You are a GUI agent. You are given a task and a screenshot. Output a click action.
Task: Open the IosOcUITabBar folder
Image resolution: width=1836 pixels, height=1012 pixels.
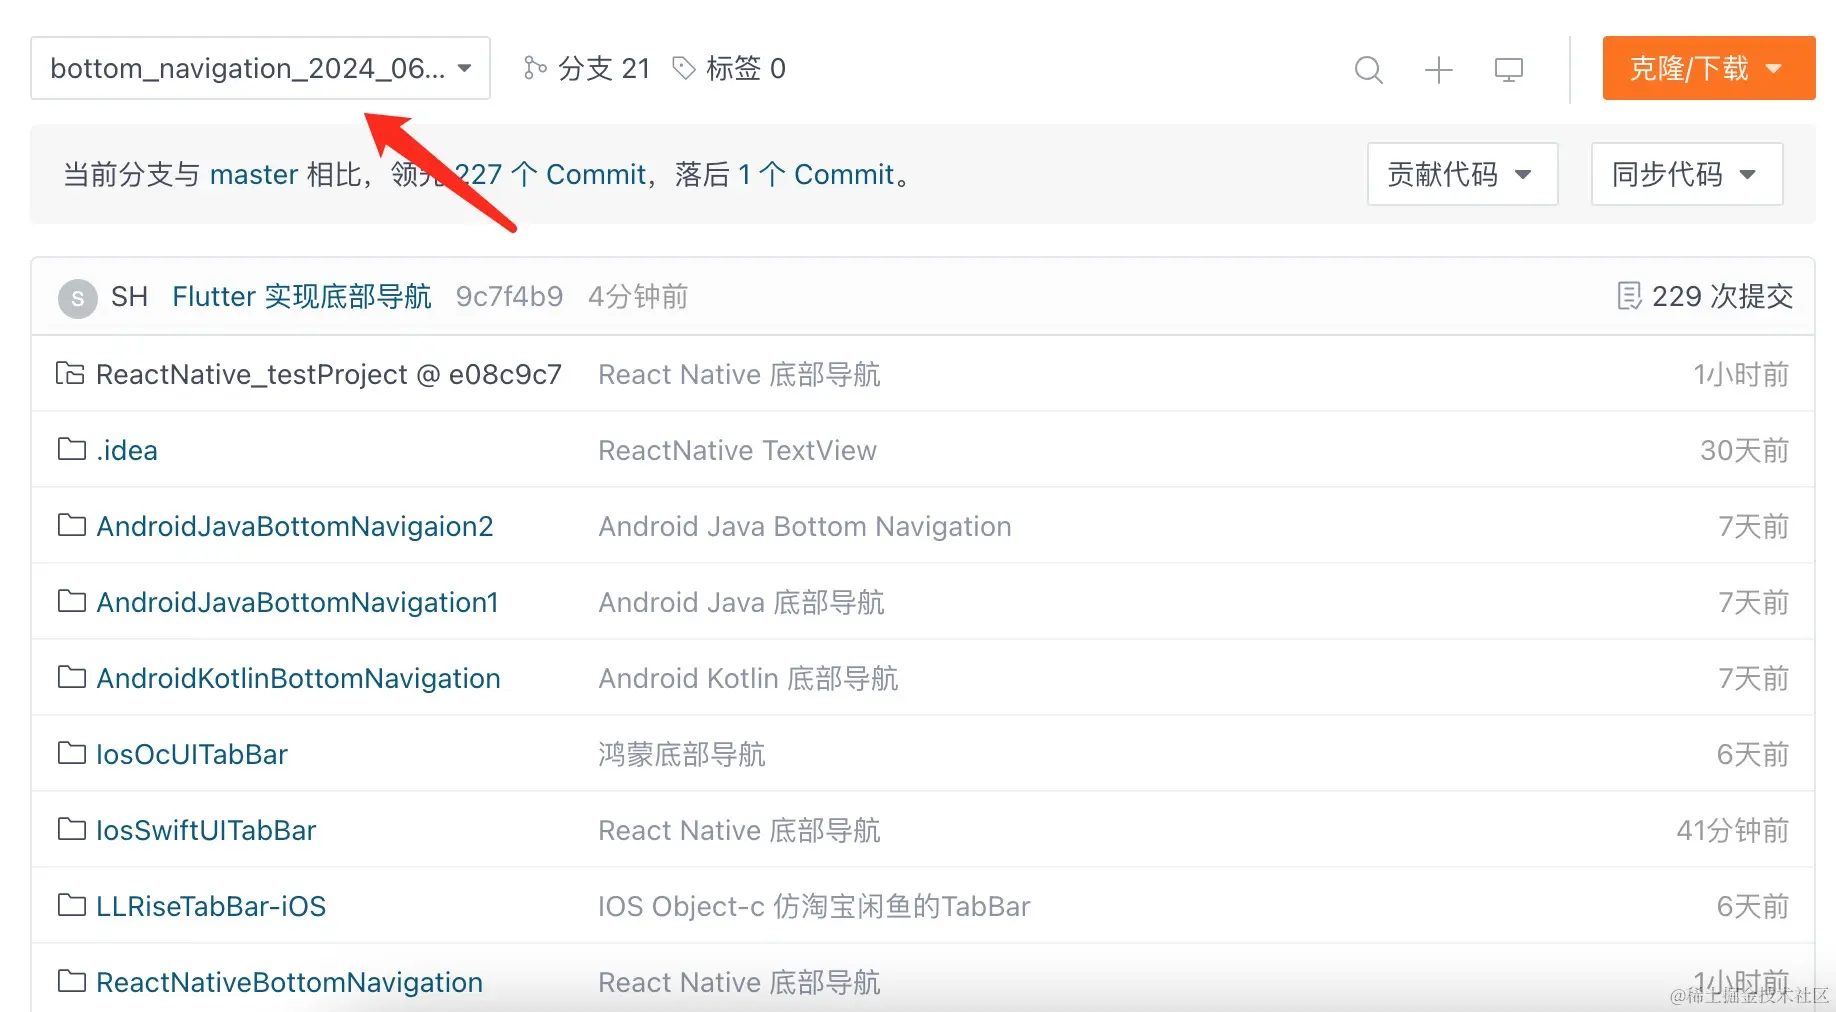point(192,755)
